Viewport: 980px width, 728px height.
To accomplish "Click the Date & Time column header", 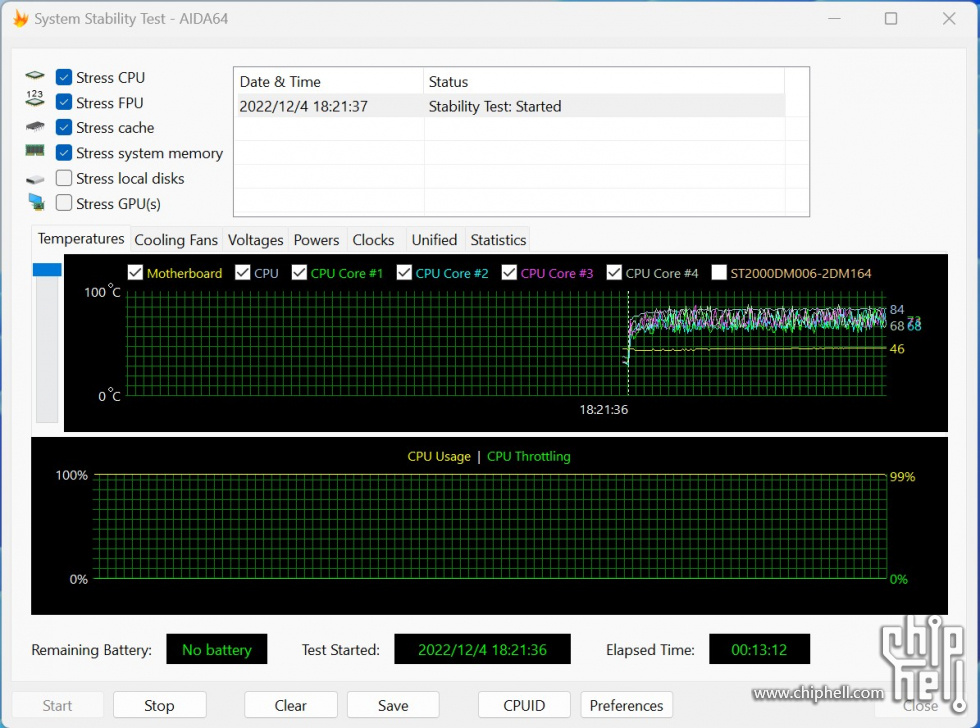I will point(329,82).
